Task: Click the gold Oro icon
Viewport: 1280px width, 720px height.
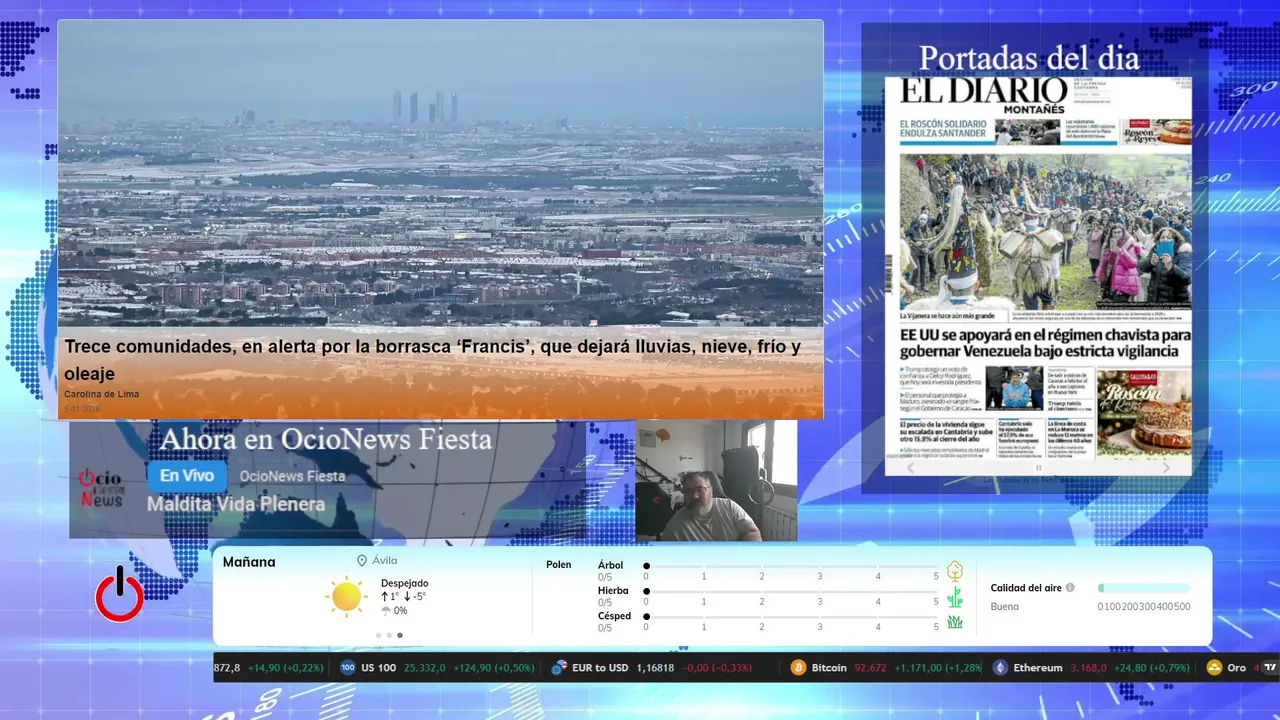Action: coord(1214,667)
